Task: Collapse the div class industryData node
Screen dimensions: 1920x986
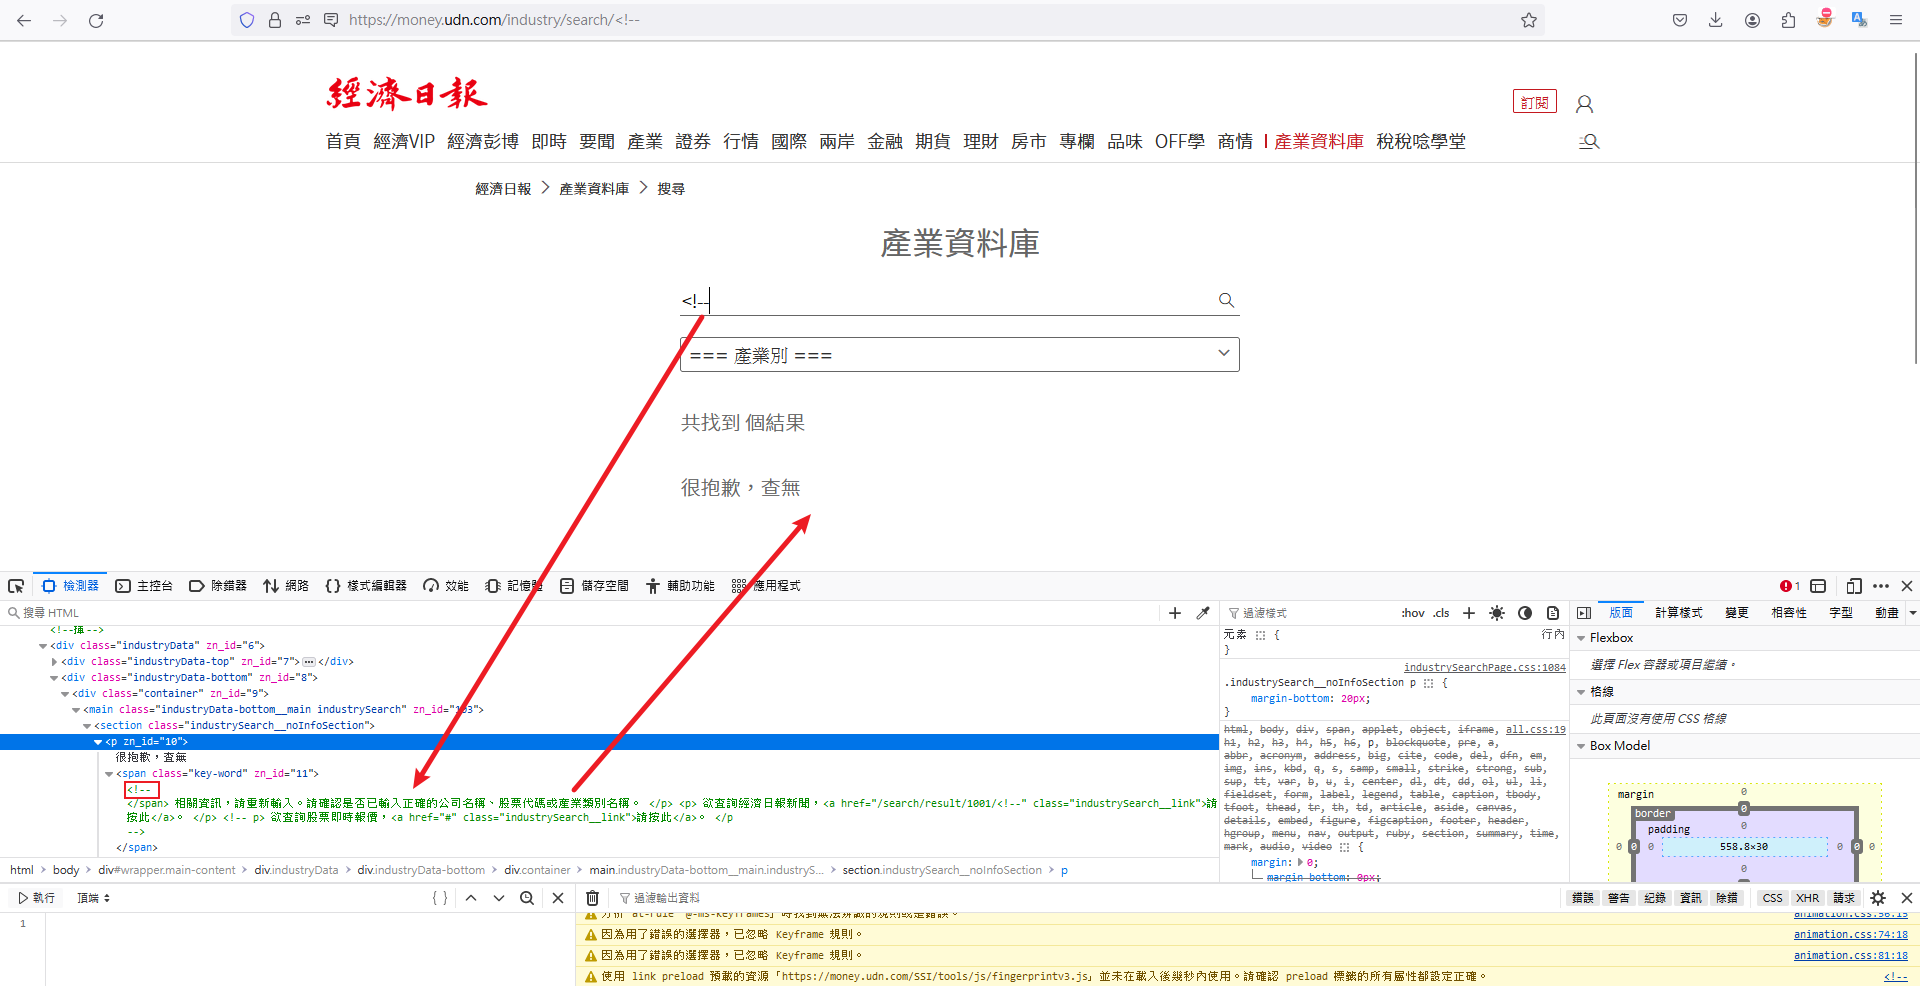Action: coord(43,646)
